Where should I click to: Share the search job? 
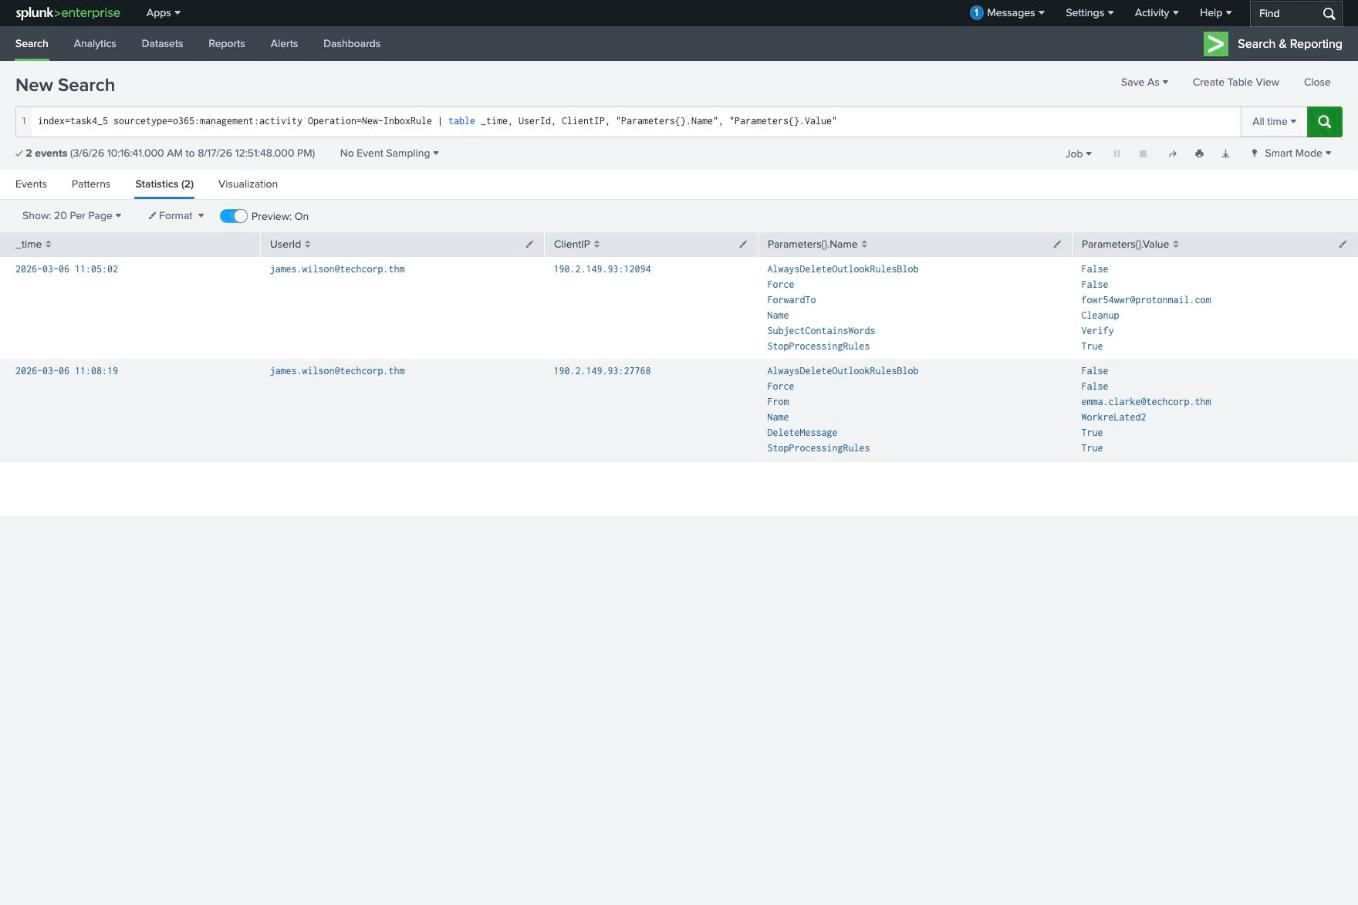click(x=1172, y=154)
